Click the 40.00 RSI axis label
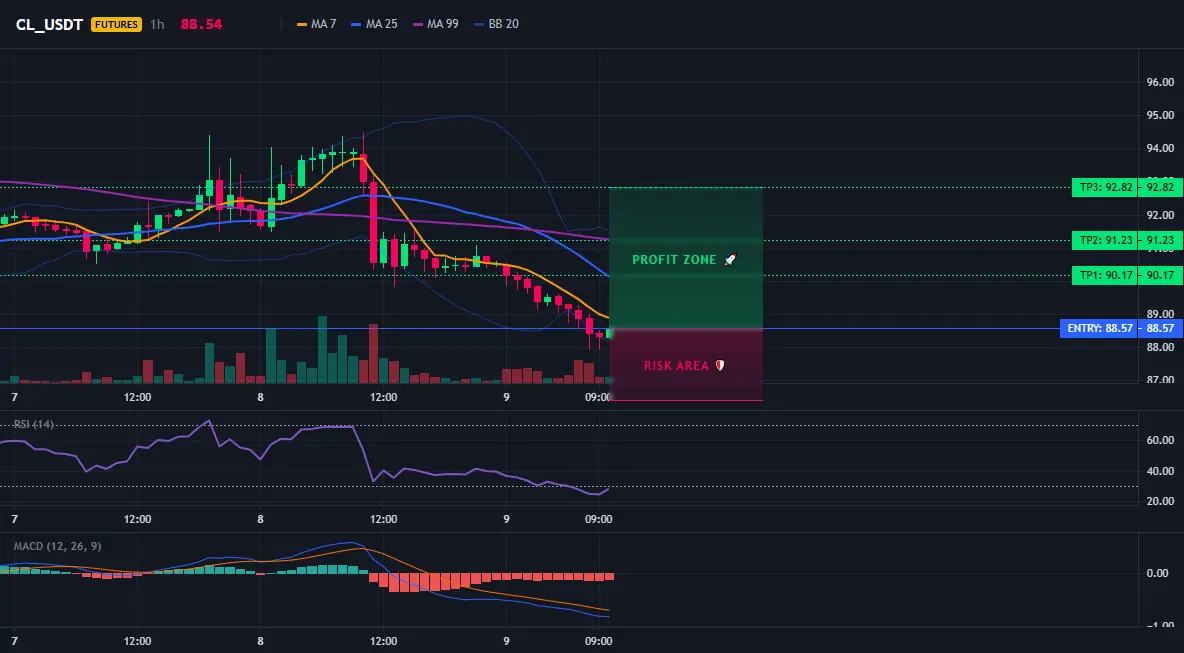Screen dimensions: 1184x653 pos(1161,471)
